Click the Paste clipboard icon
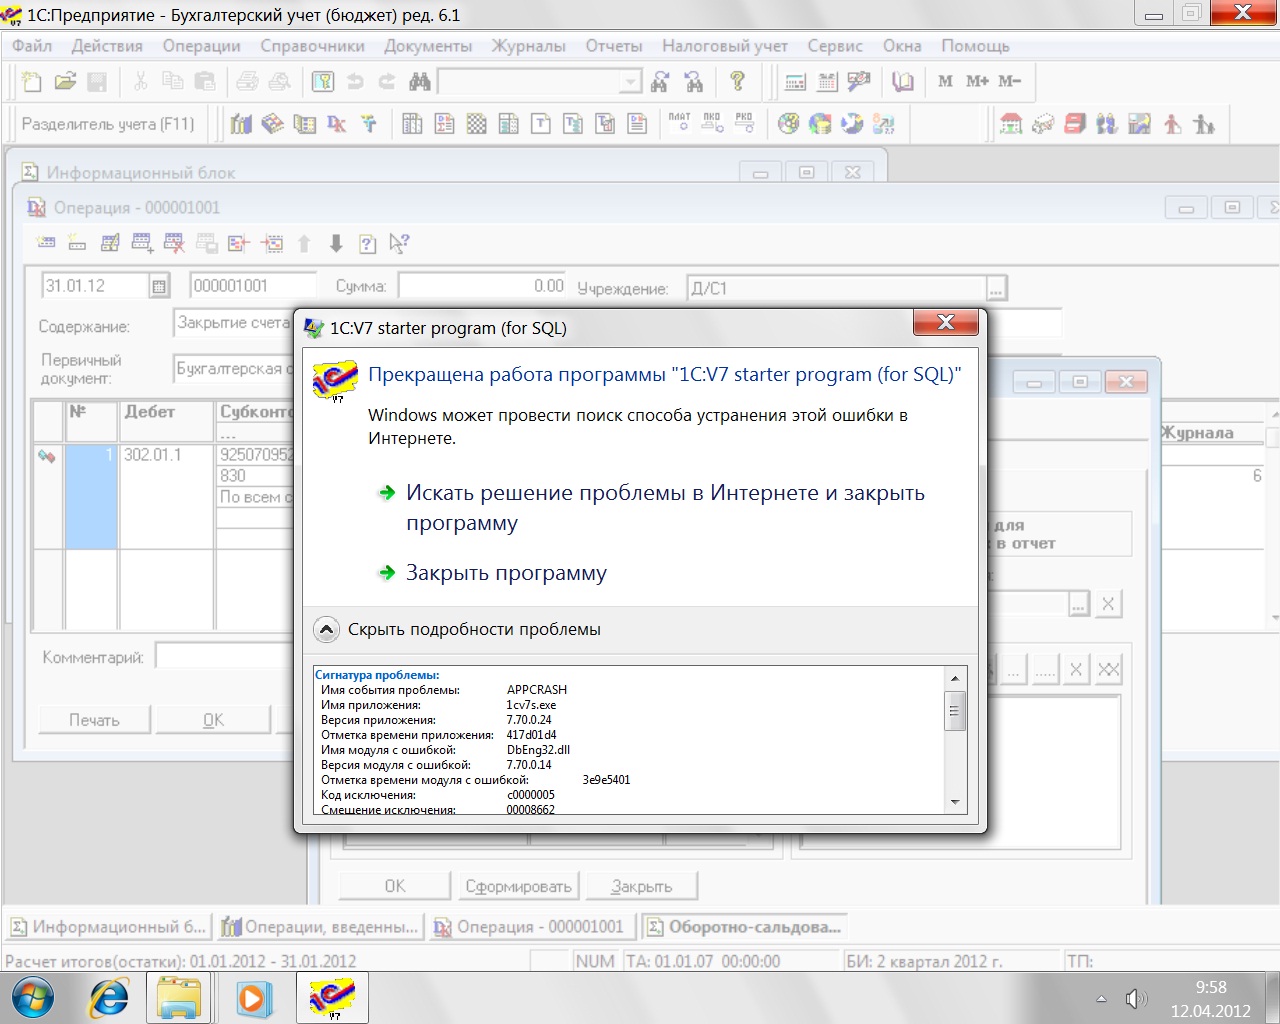Viewport: 1280px width, 1024px height. tap(205, 82)
